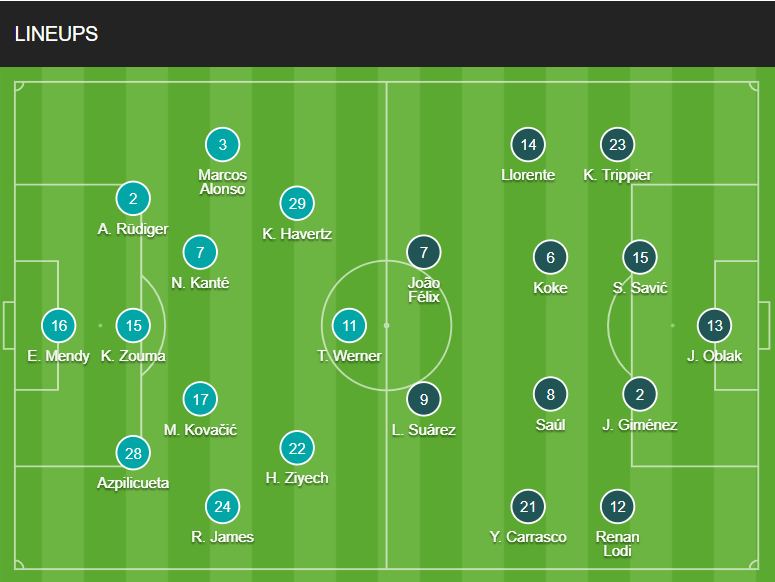Open N. Kanté's number 7 player icon
The width and height of the screenshot is (775, 582).
pyautogui.click(x=200, y=252)
